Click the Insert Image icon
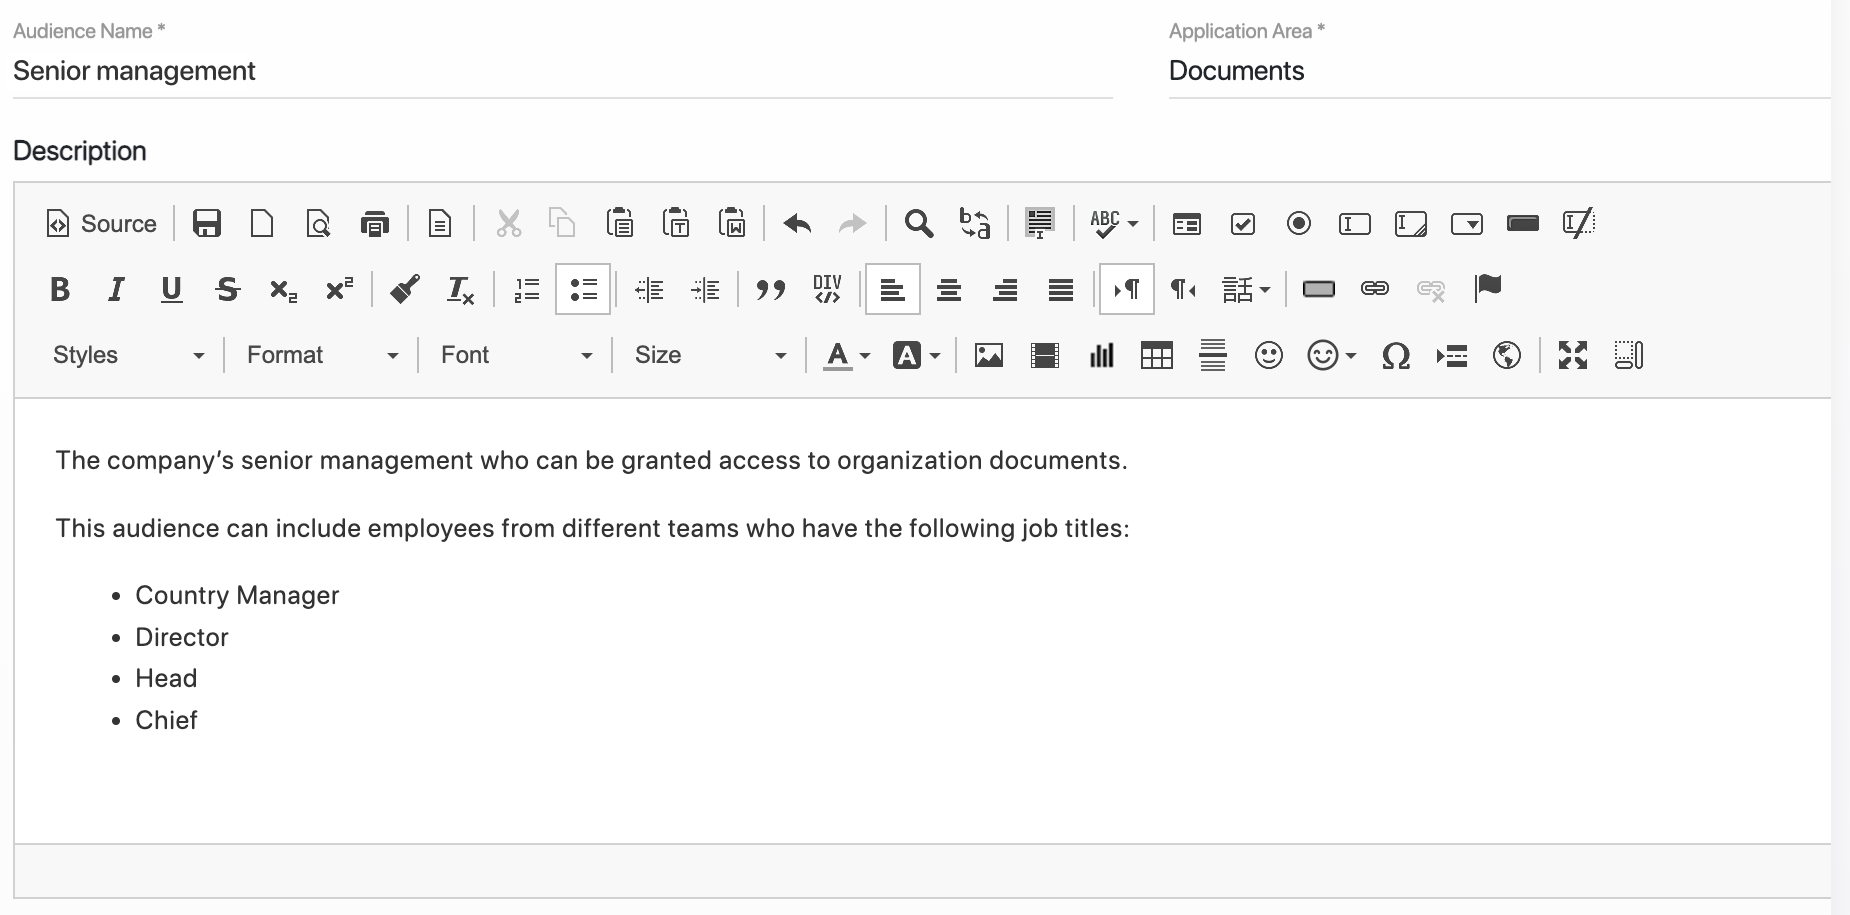 [988, 355]
